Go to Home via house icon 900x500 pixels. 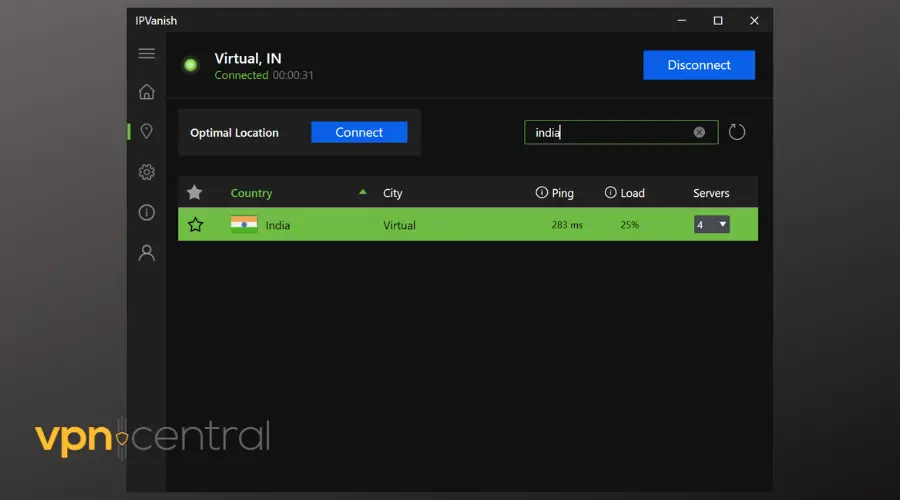(146, 92)
